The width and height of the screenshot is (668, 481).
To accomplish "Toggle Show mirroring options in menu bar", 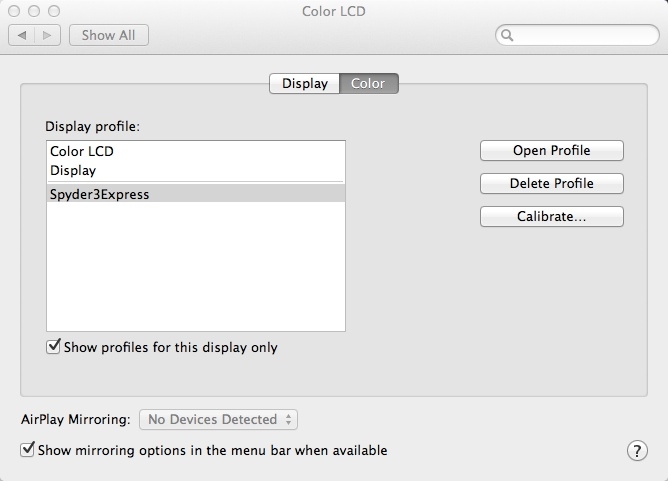I will [28, 450].
